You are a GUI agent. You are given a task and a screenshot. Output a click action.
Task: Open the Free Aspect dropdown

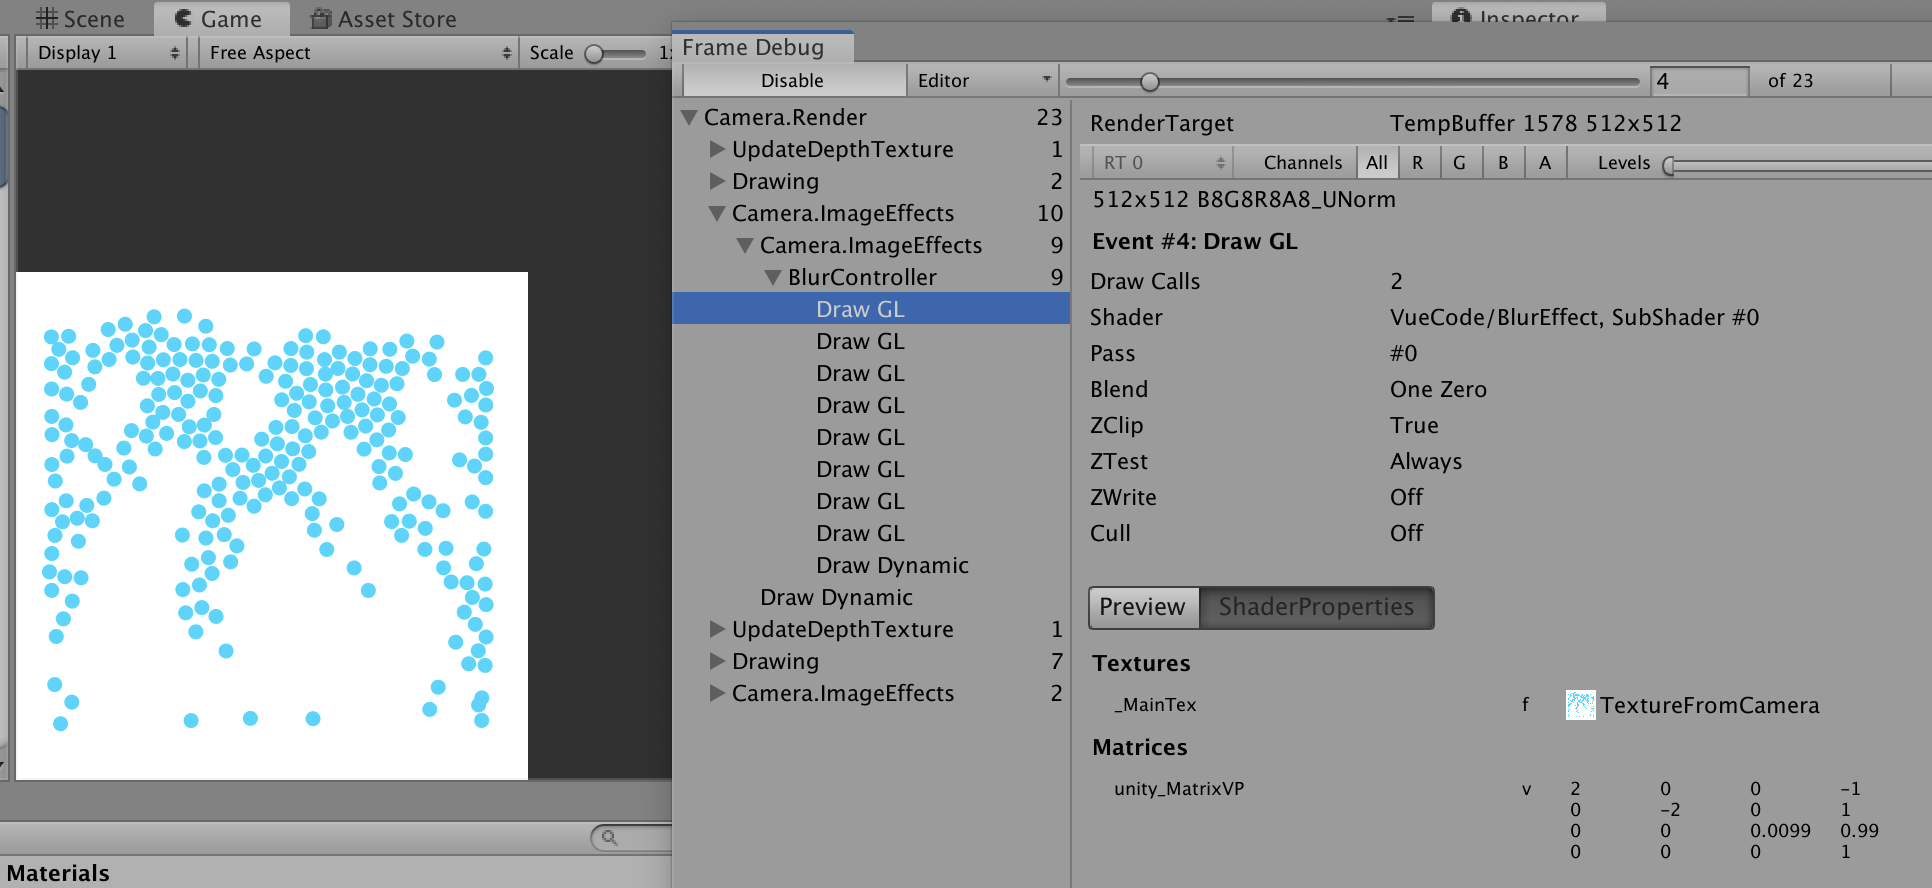(358, 53)
